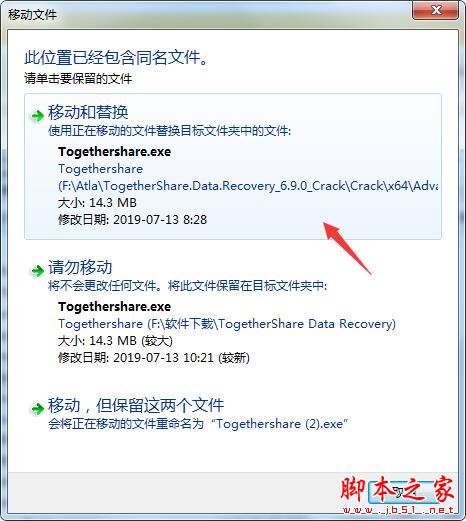
Task: Click the 移动文件 title bar text
Action: click(x=32, y=15)
